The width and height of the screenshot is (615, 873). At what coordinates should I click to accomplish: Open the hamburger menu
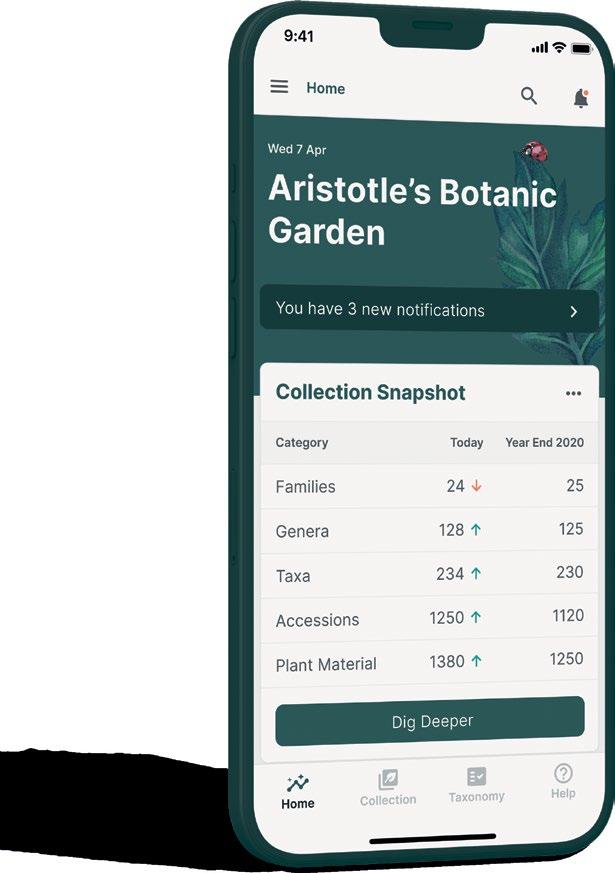click(x=279, y=87)
